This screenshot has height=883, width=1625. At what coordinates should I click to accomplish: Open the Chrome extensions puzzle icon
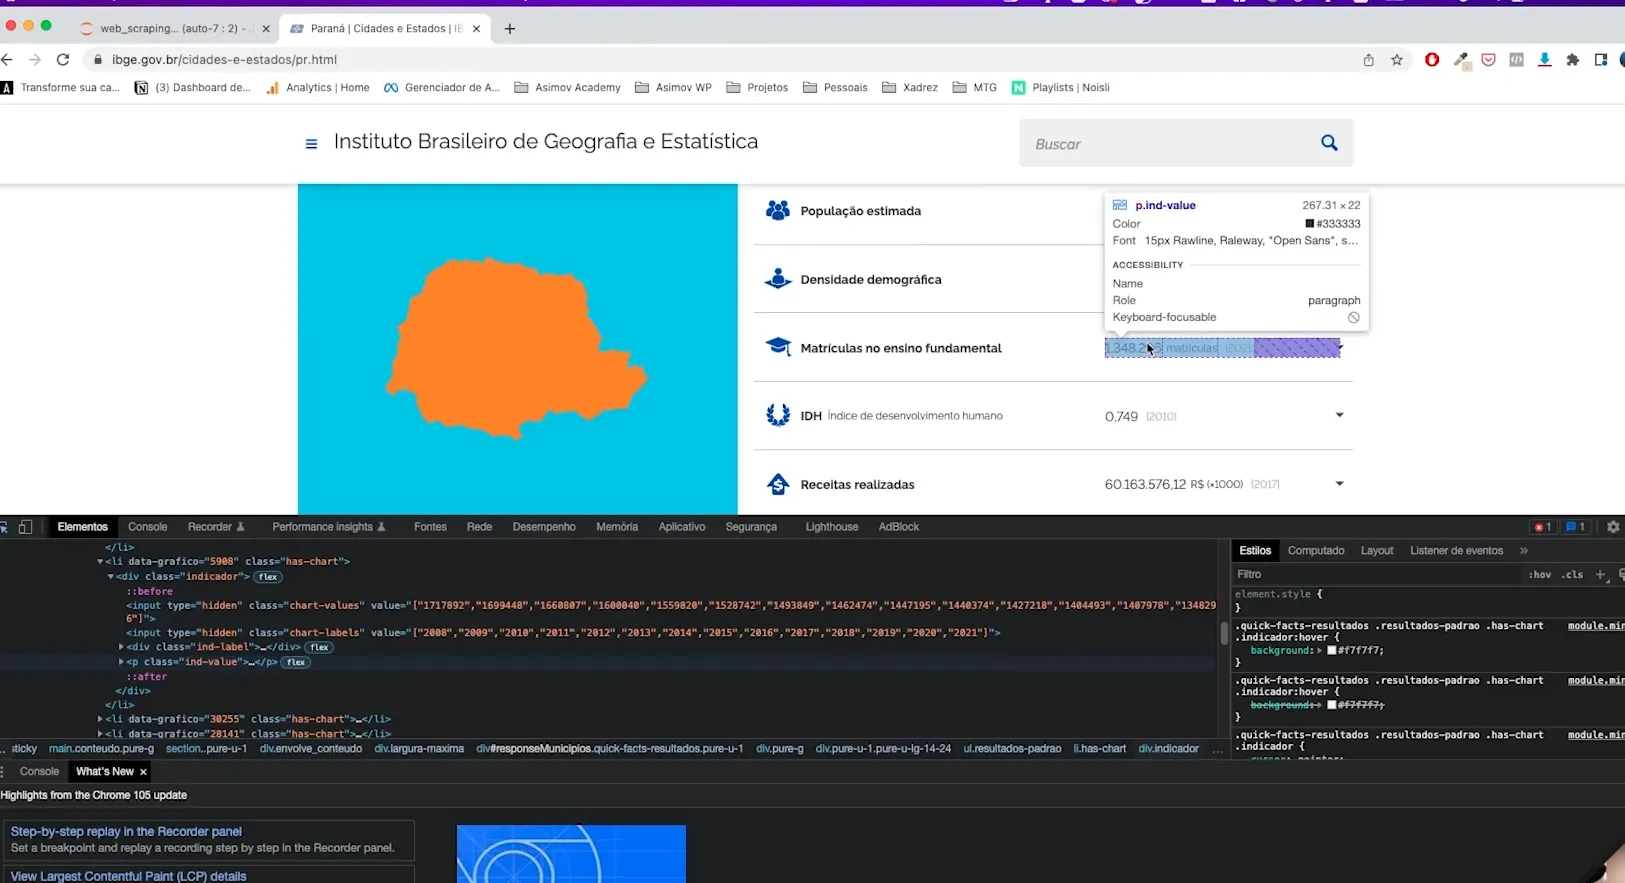coord(1573,60)
